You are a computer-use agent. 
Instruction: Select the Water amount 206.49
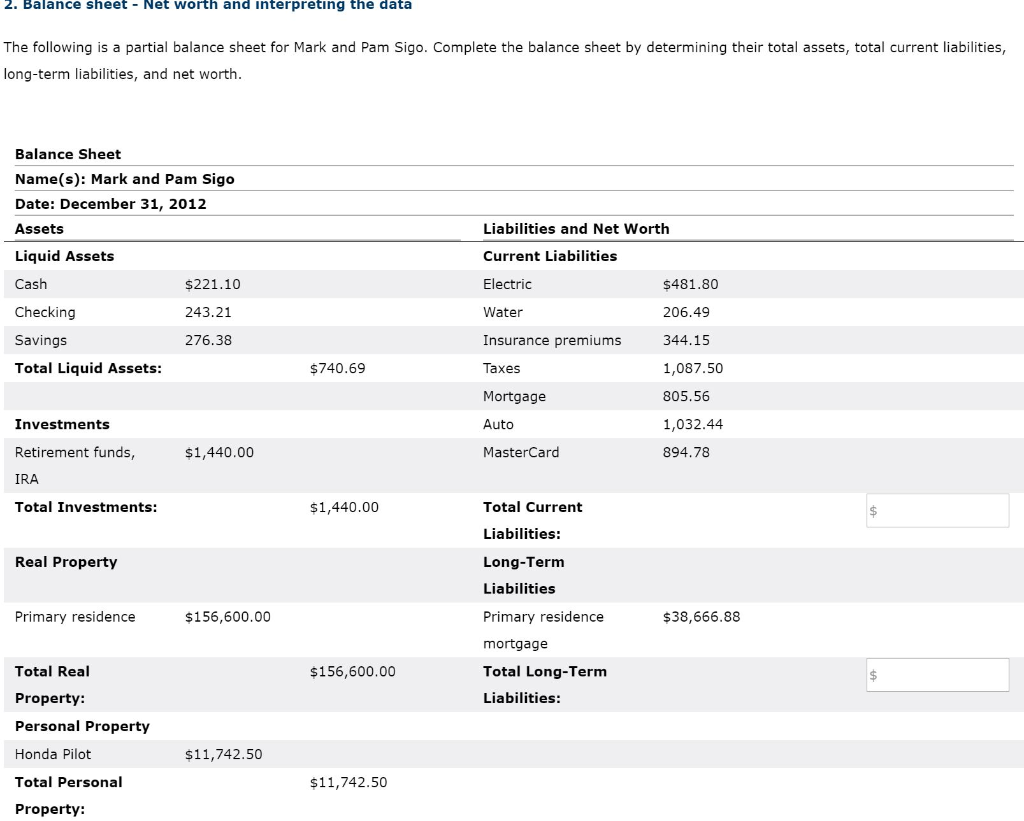(684, 312)
